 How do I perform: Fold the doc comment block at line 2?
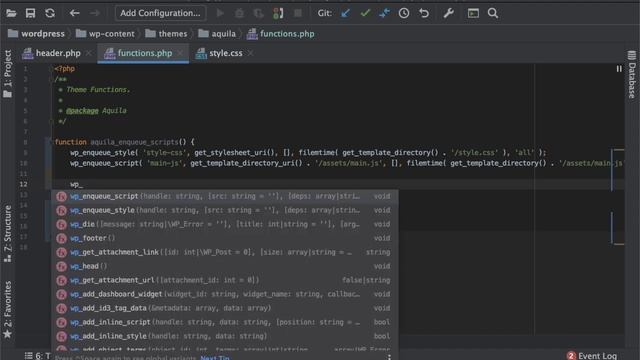(x=51, y=79)
